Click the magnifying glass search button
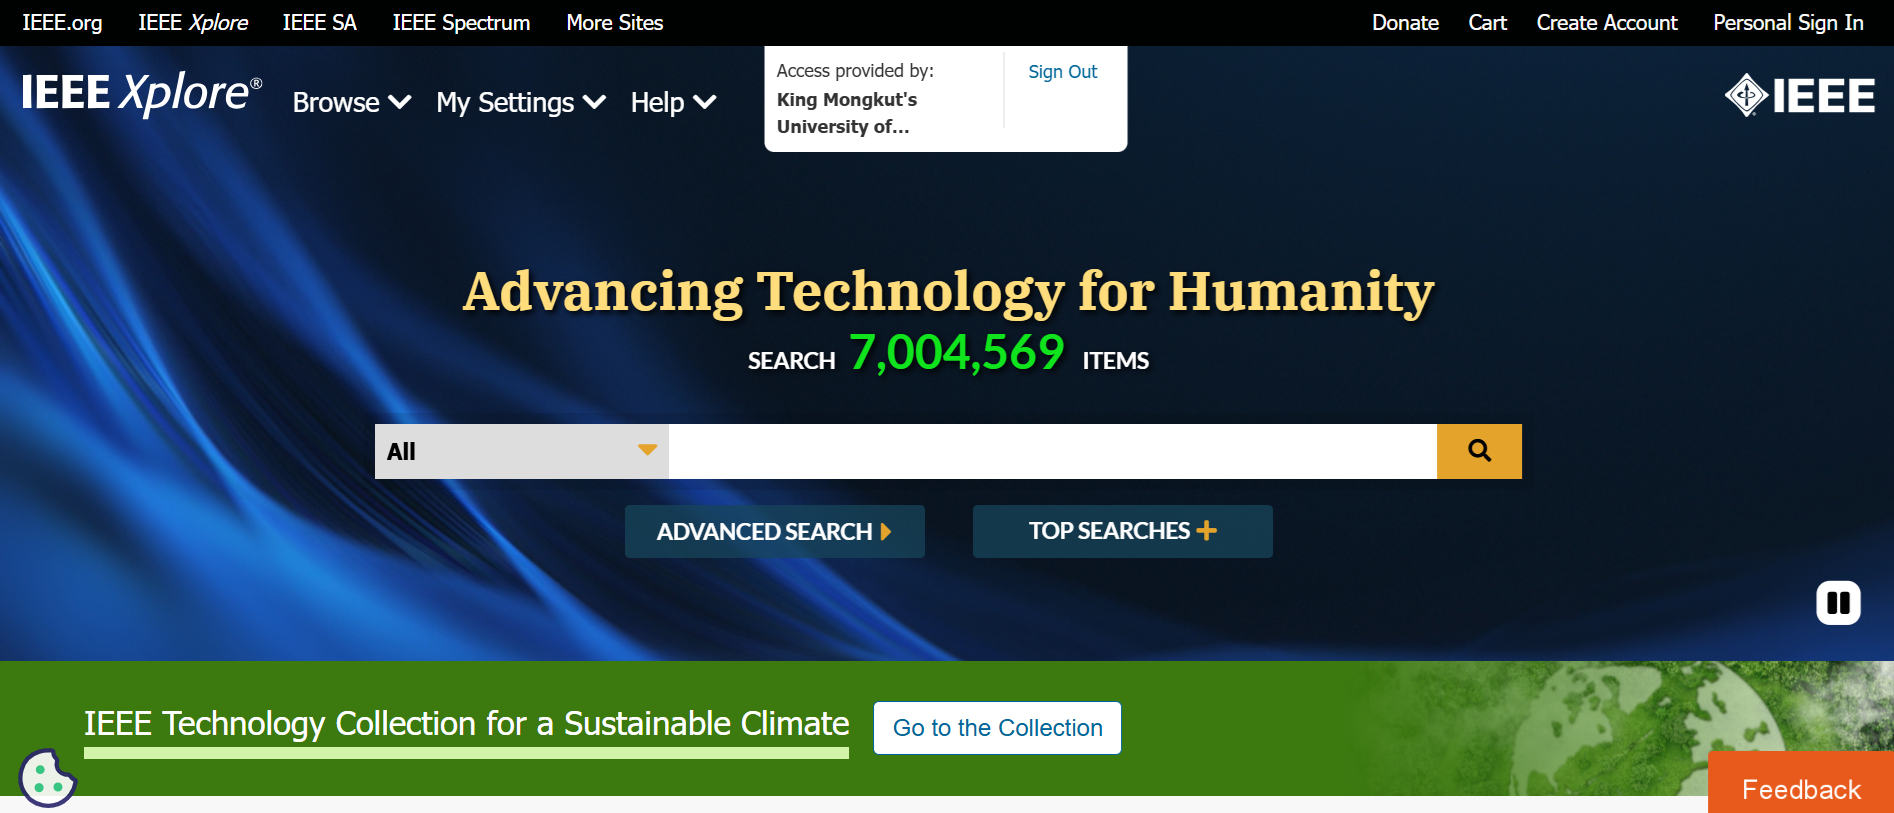Screen dimensions: 1894x813 1479,451
